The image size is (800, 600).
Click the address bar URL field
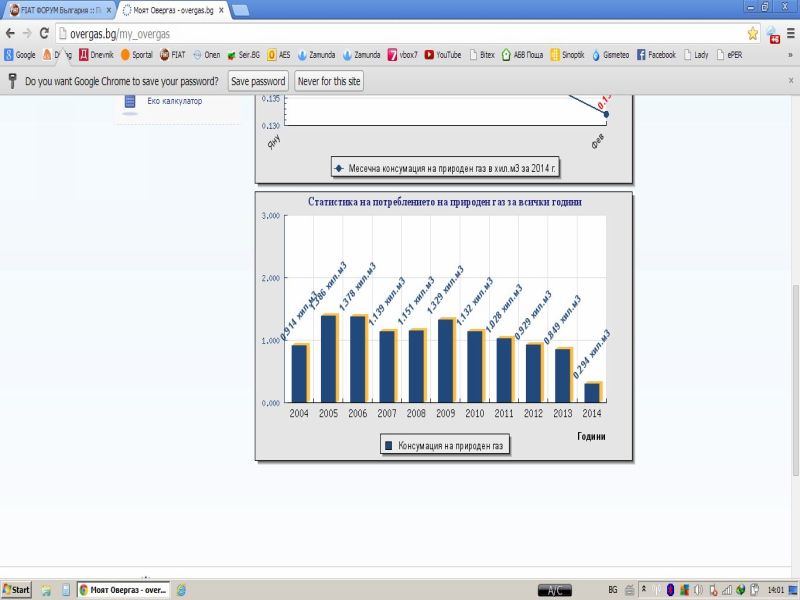pyautogui.click(x=400, y=33)
